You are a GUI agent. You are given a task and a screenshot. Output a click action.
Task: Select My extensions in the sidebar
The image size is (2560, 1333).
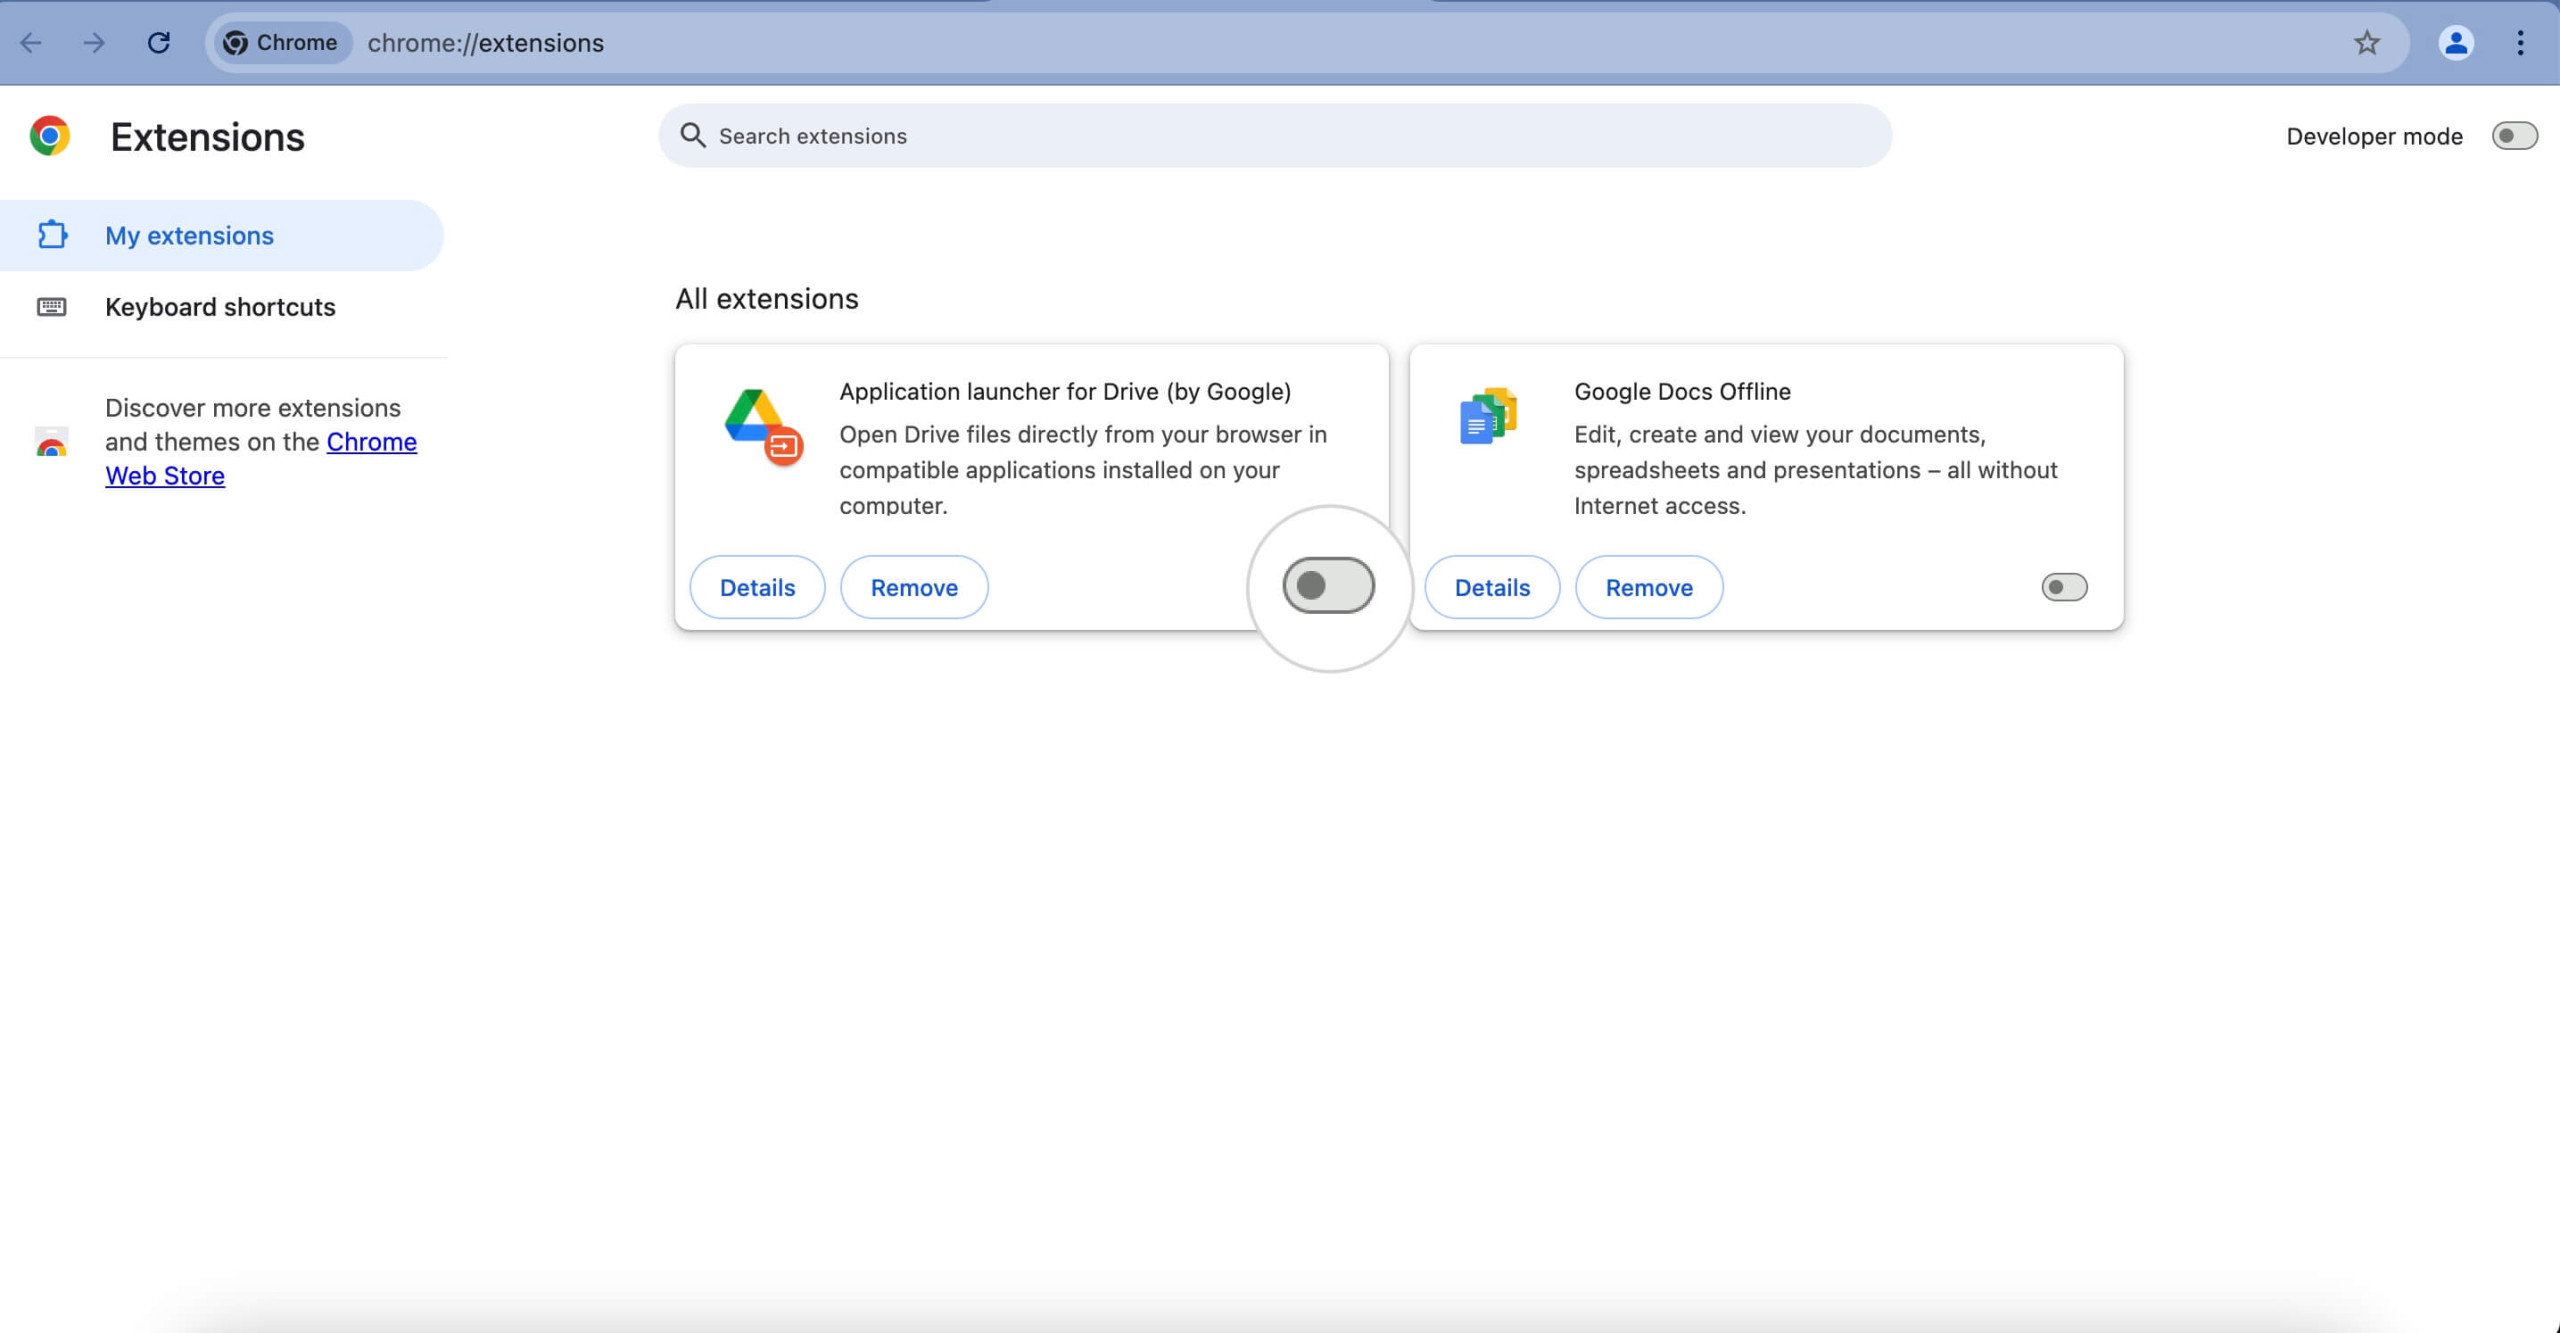tap(222, 235)
